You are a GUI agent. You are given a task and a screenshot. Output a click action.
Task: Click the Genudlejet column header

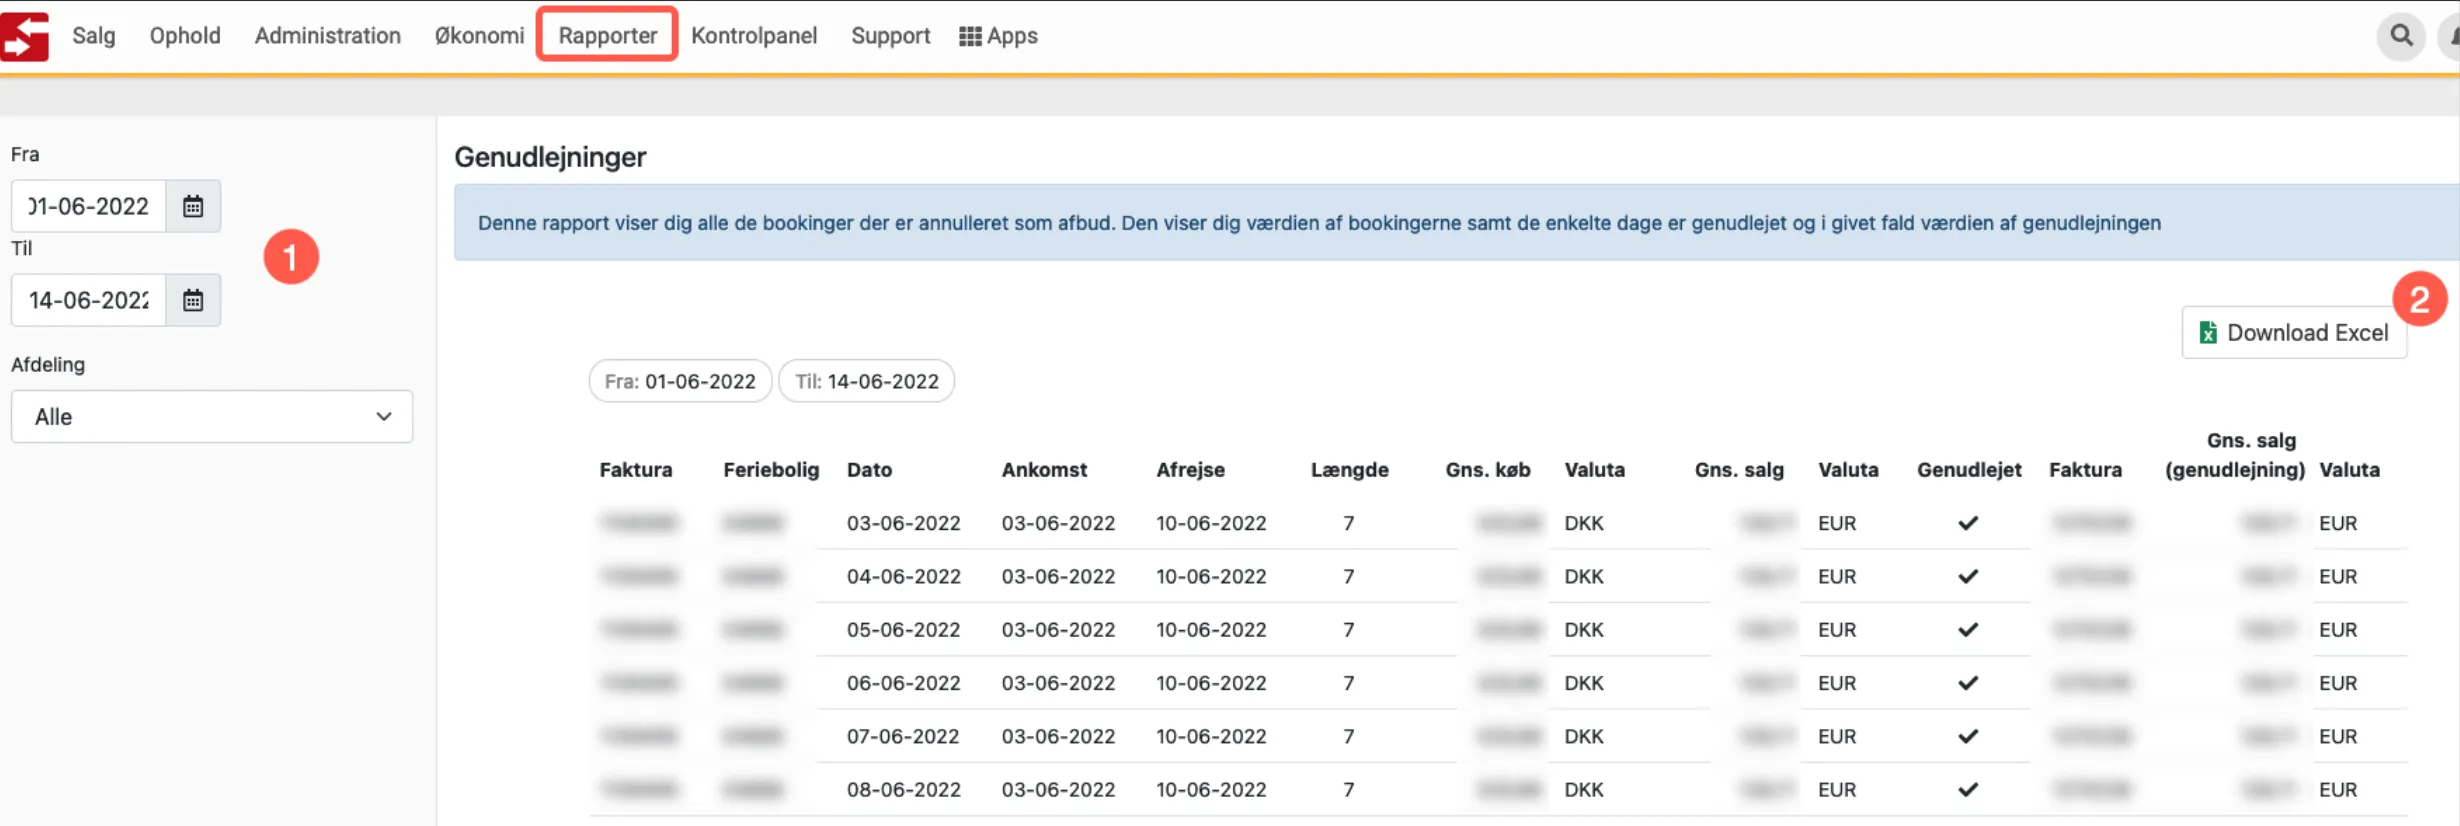click(1969, 470)
